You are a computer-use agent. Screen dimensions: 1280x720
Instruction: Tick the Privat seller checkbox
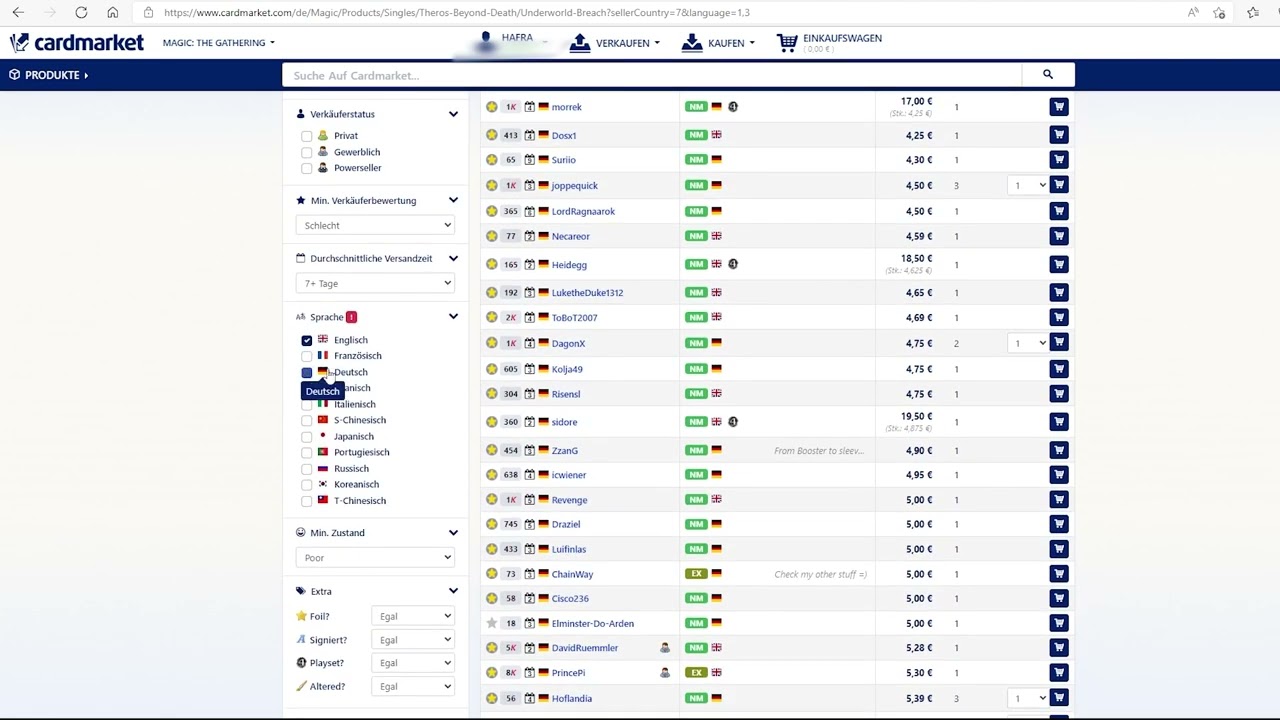tap(307, 136)
